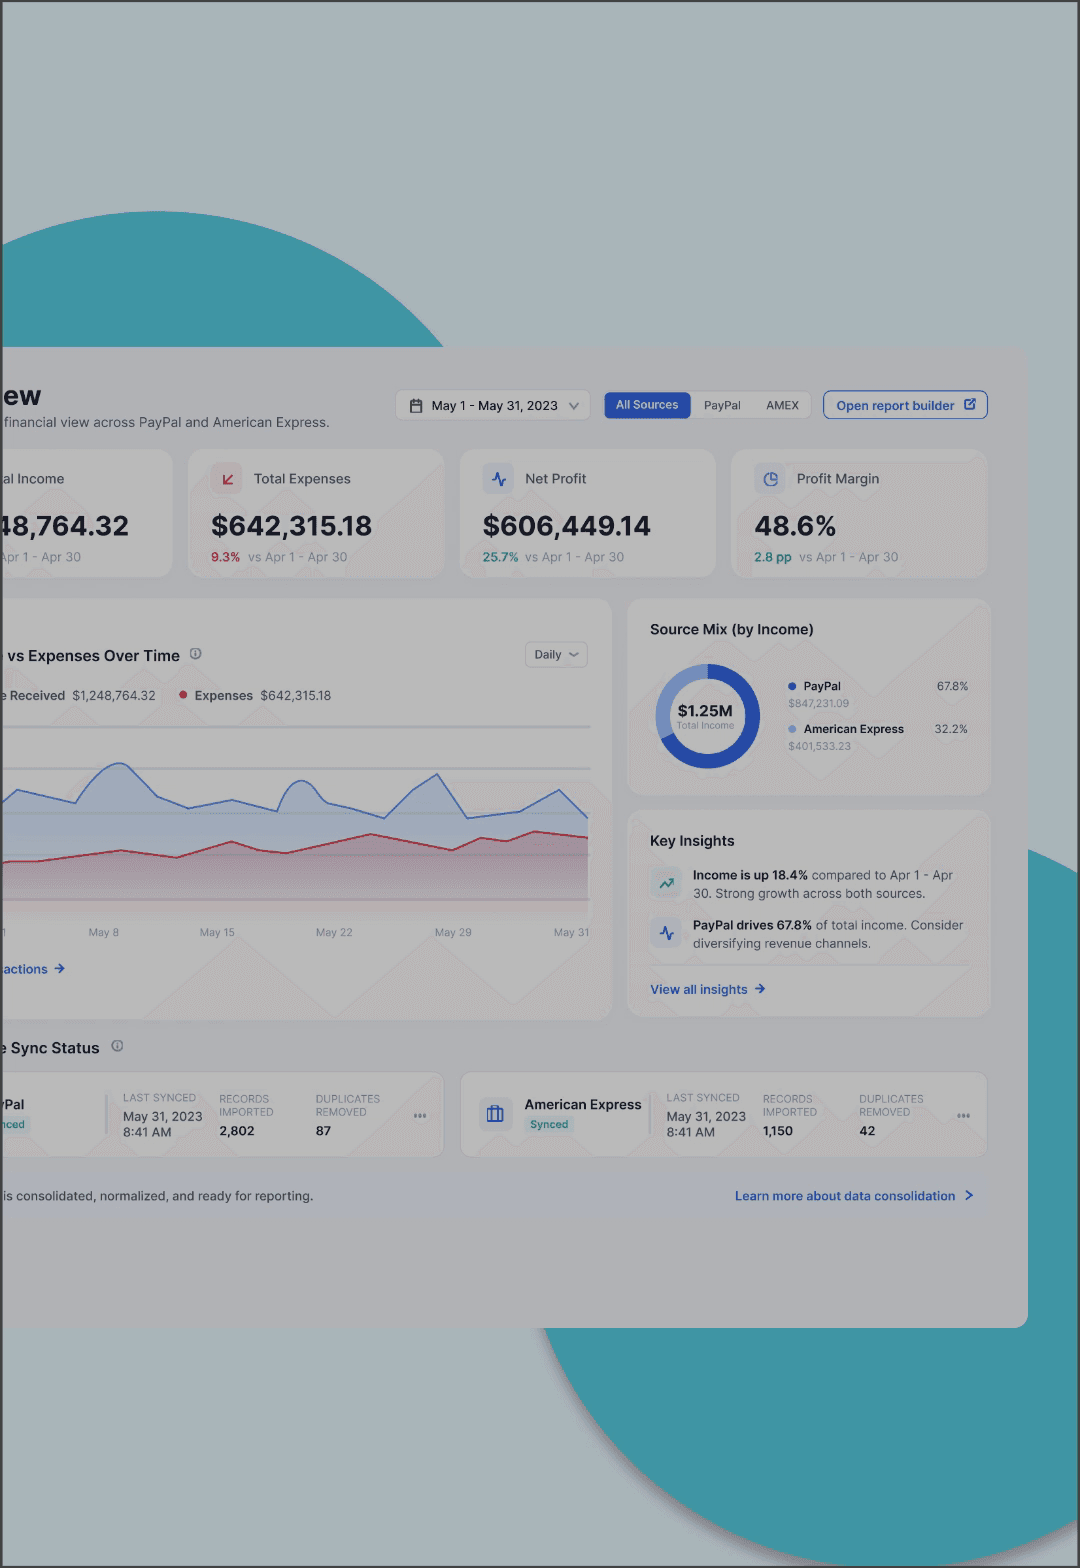Click the info icon beside Sync Status
The image size is (1080, 1568).
point(117,1046)
